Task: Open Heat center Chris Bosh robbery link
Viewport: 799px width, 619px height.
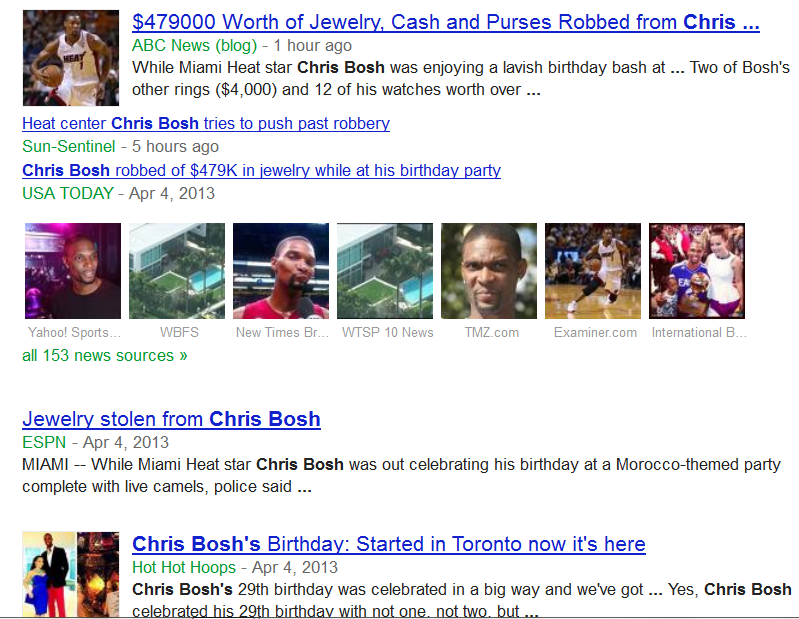Action: pos(206,123)
